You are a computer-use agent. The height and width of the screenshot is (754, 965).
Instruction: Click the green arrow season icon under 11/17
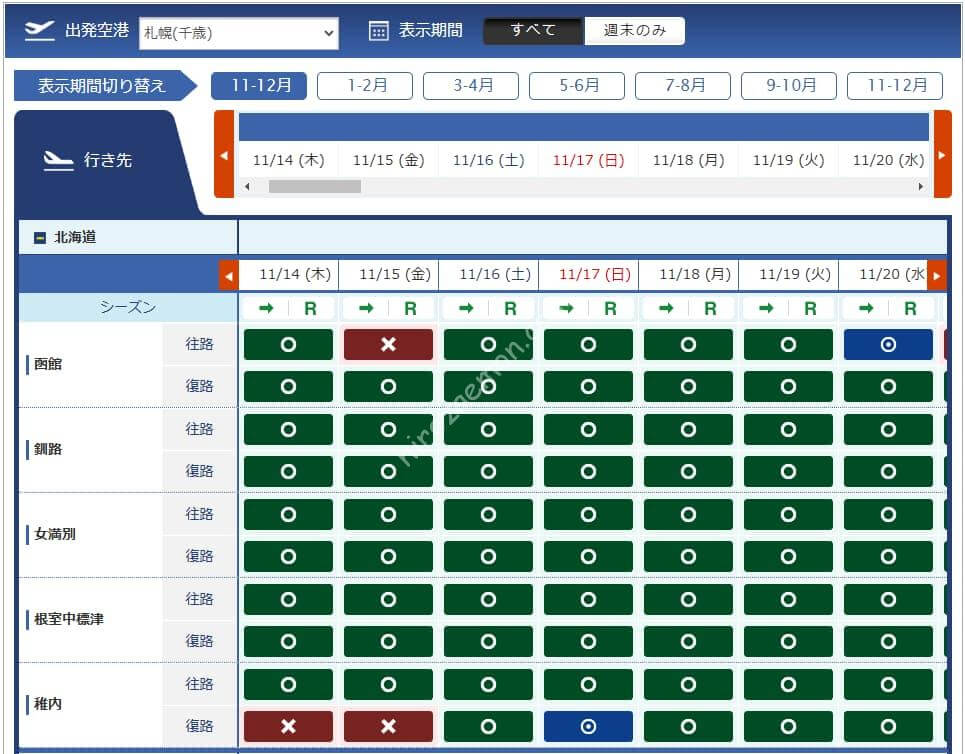(566, 308)
